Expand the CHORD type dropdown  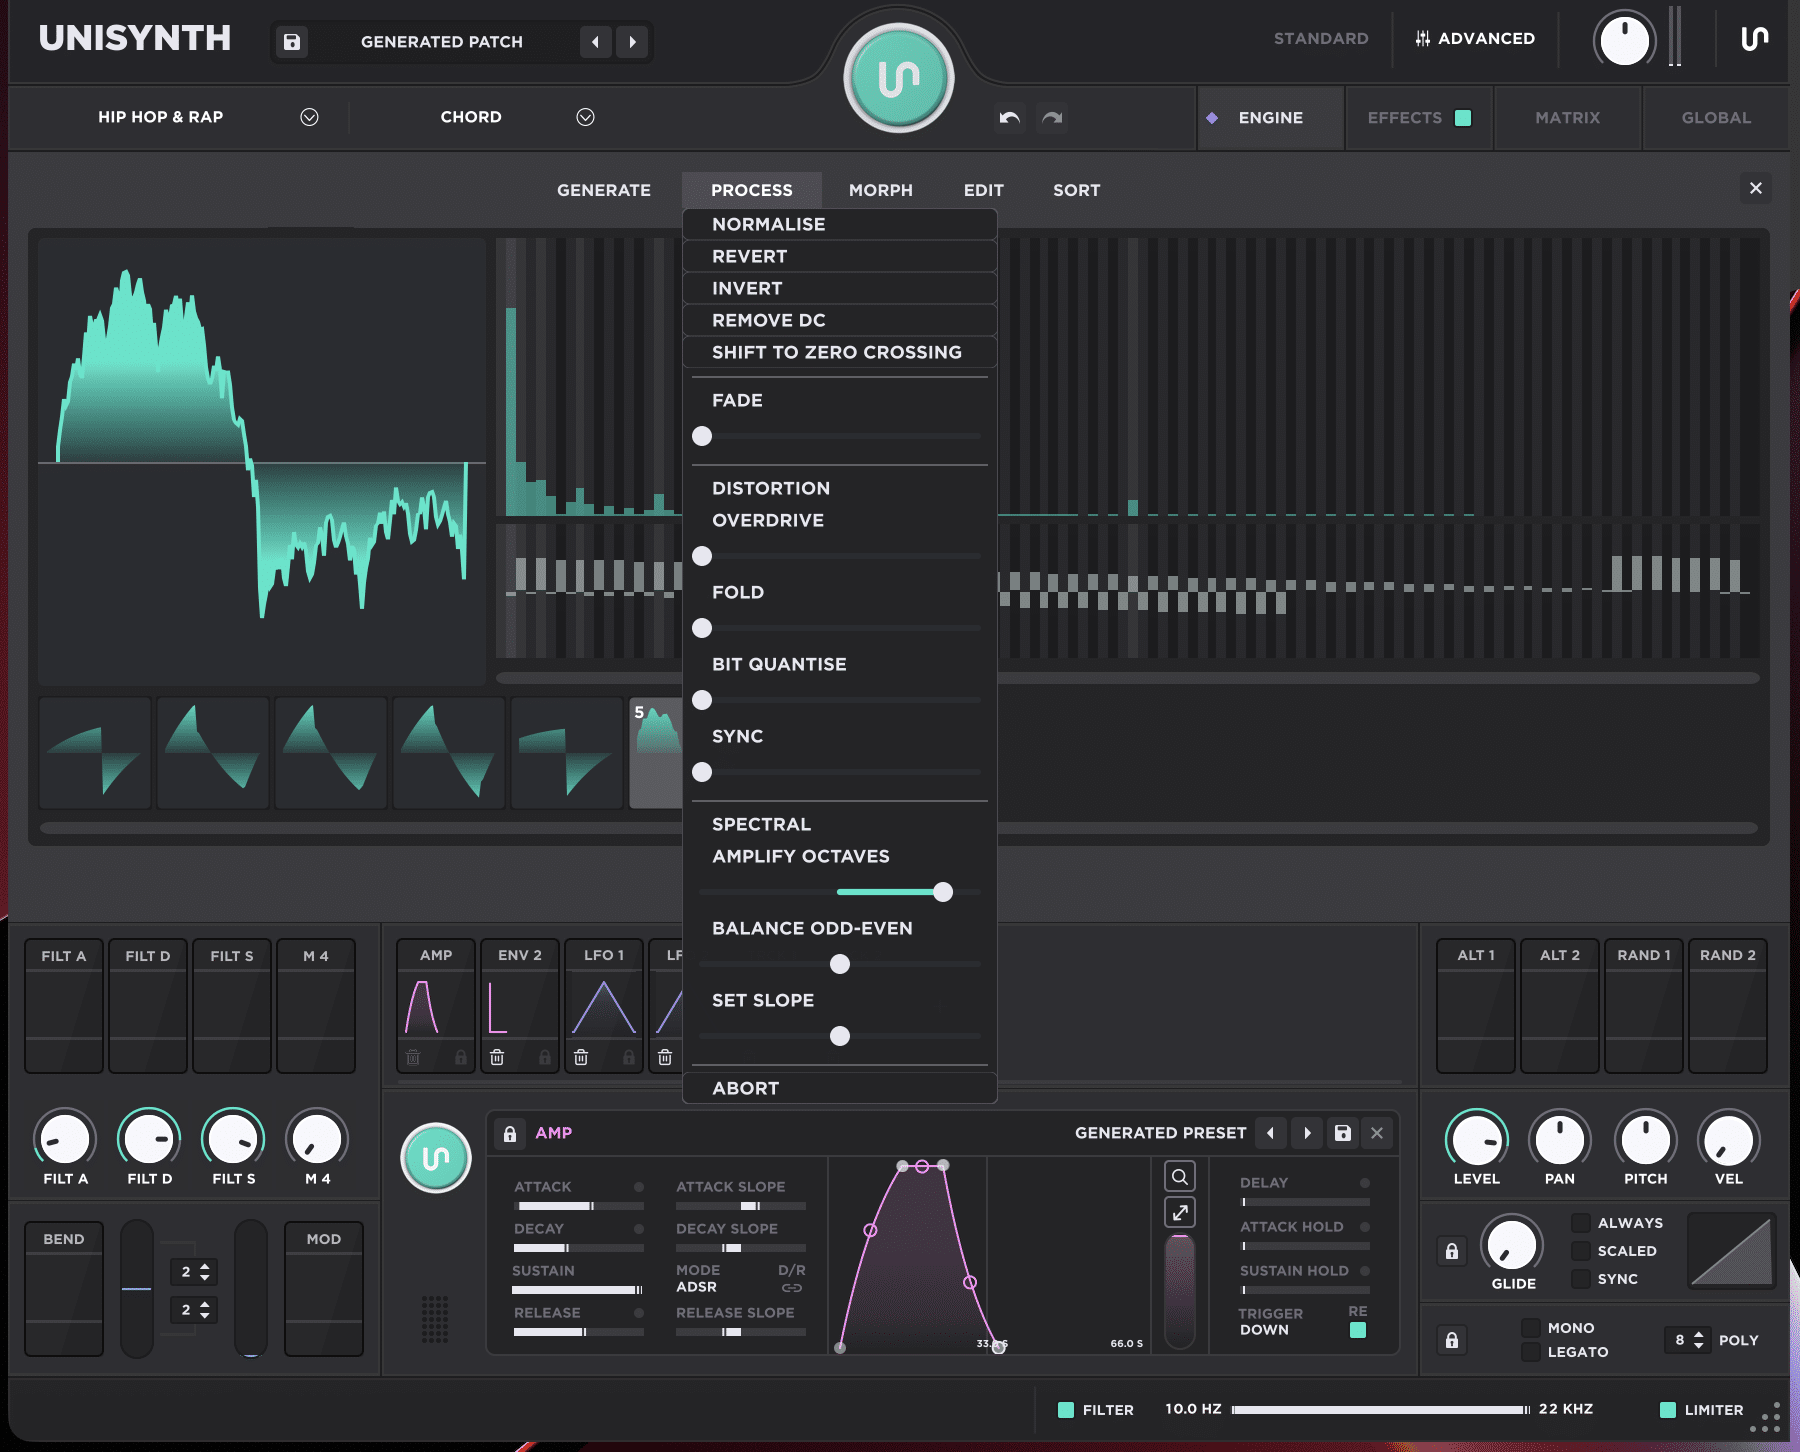pos(585,117)
